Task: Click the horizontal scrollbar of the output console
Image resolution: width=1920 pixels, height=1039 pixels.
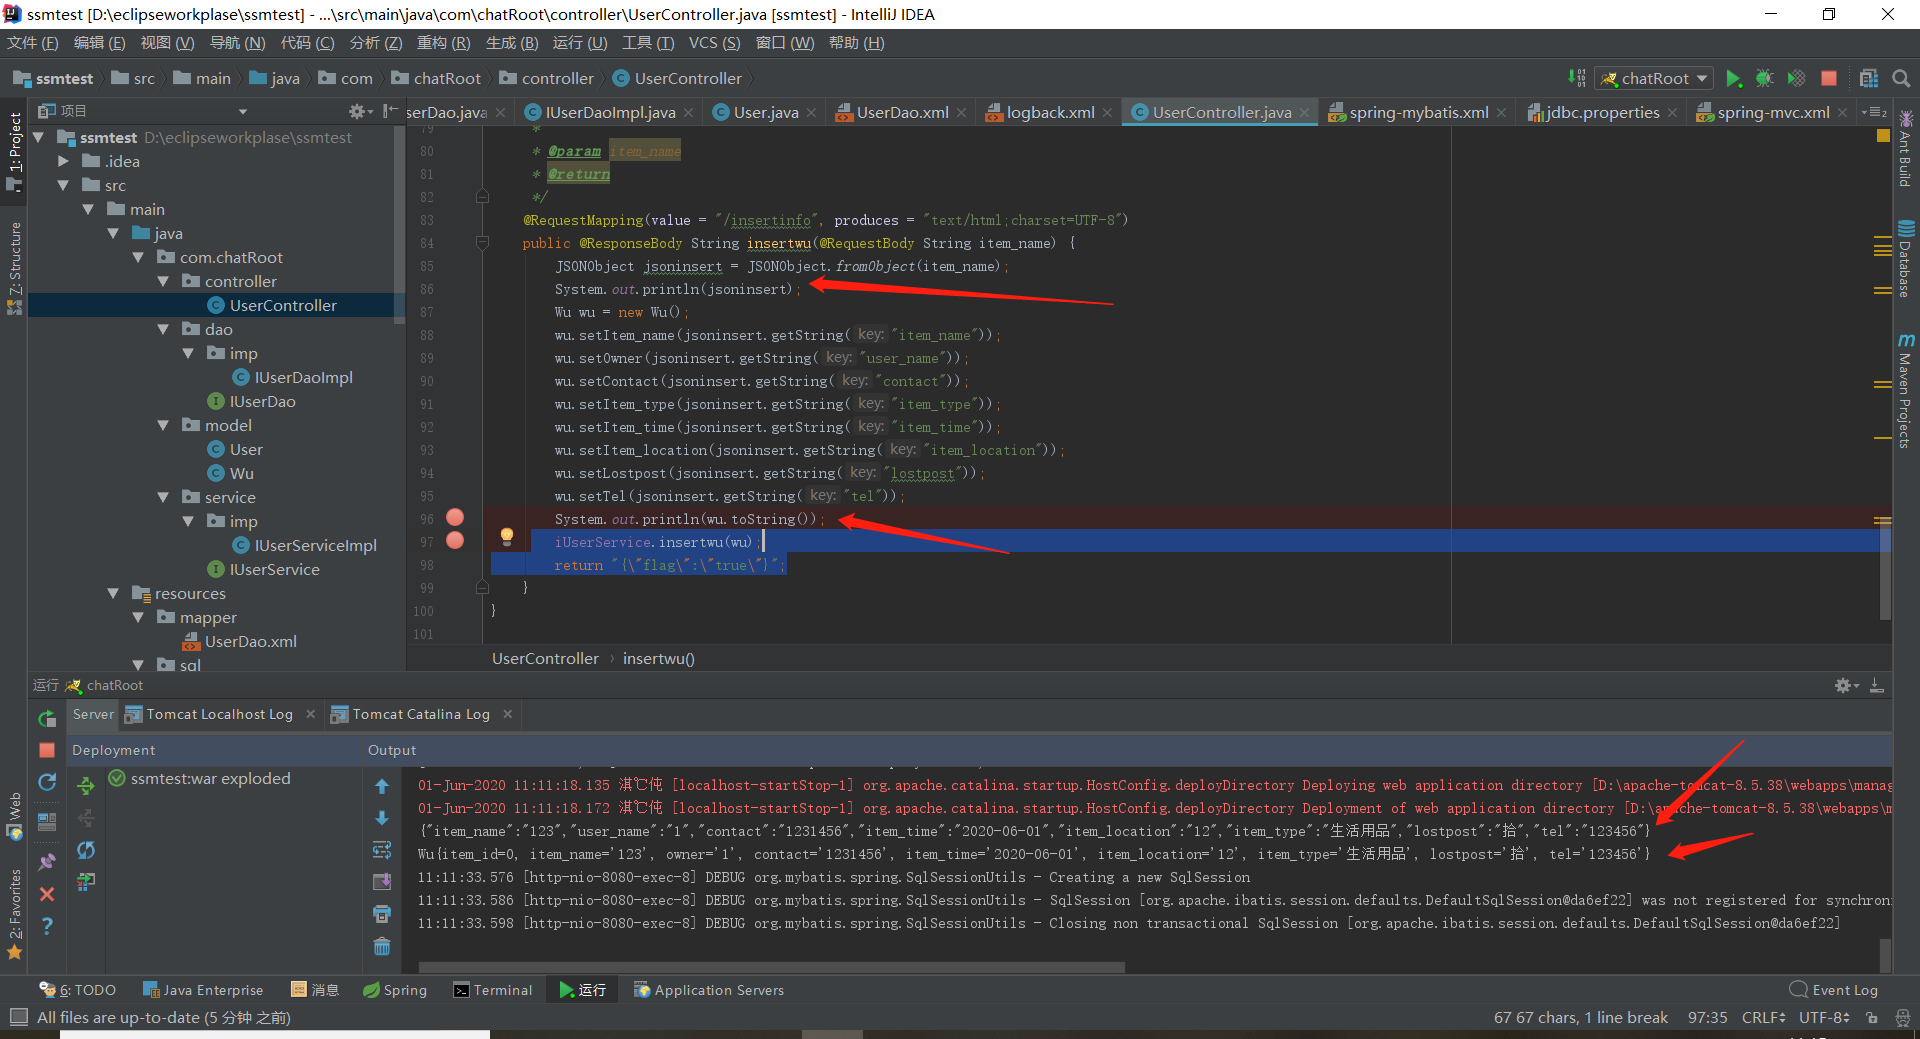Action: [771, 967]
